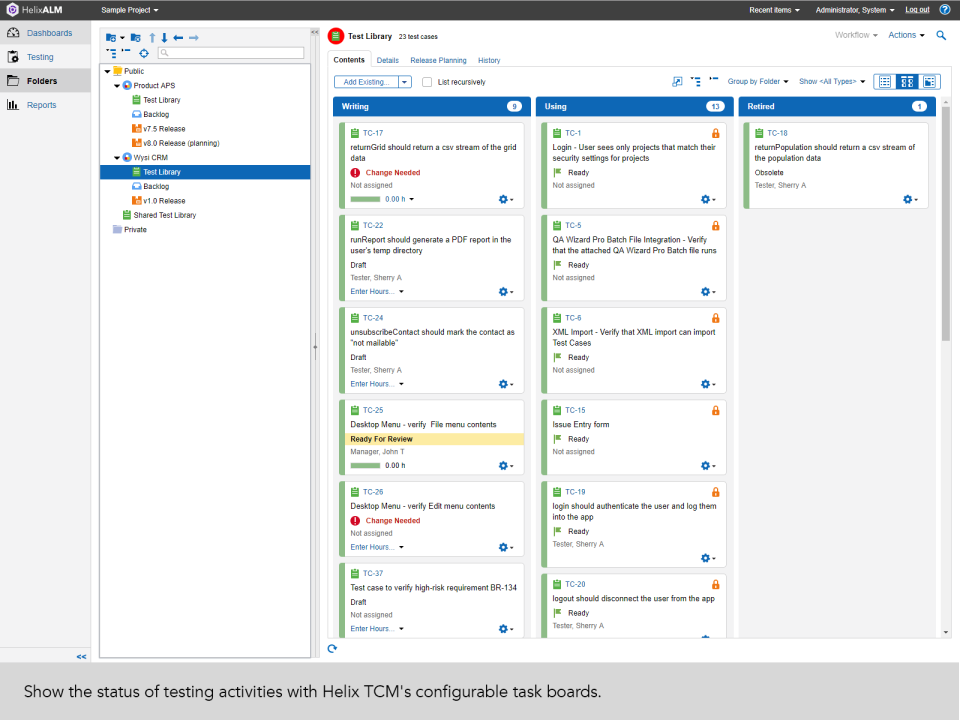Open the help question mark icon
Image resolution: width=960 pixels, height=720 pixels.
click(x=945, y=10)
